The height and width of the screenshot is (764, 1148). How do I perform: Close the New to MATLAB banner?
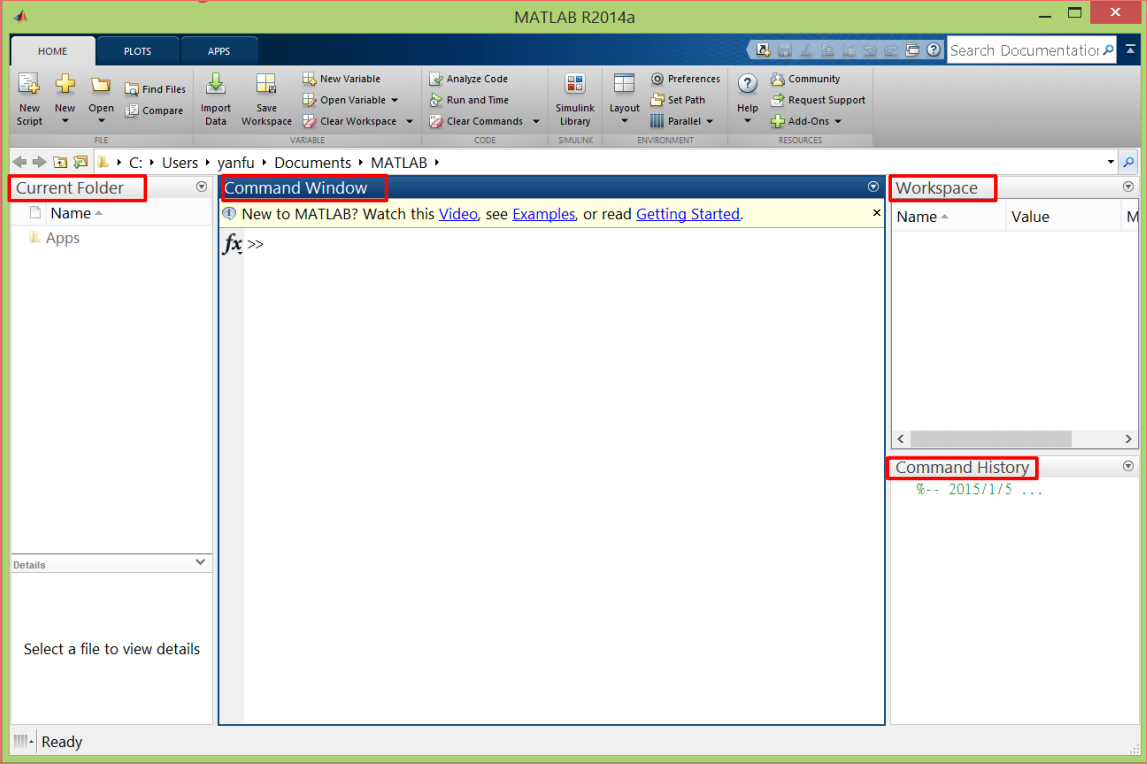(876, 213)
